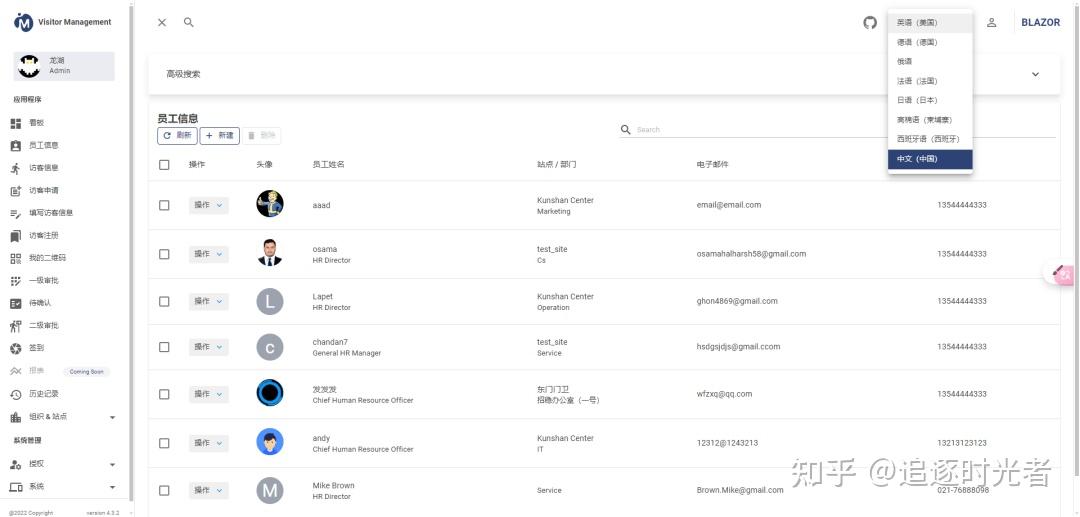Check the Mike Brown row checkbox
This screenshot has height=517, width=1080.
pyautogui.click(x=164, y=491)
